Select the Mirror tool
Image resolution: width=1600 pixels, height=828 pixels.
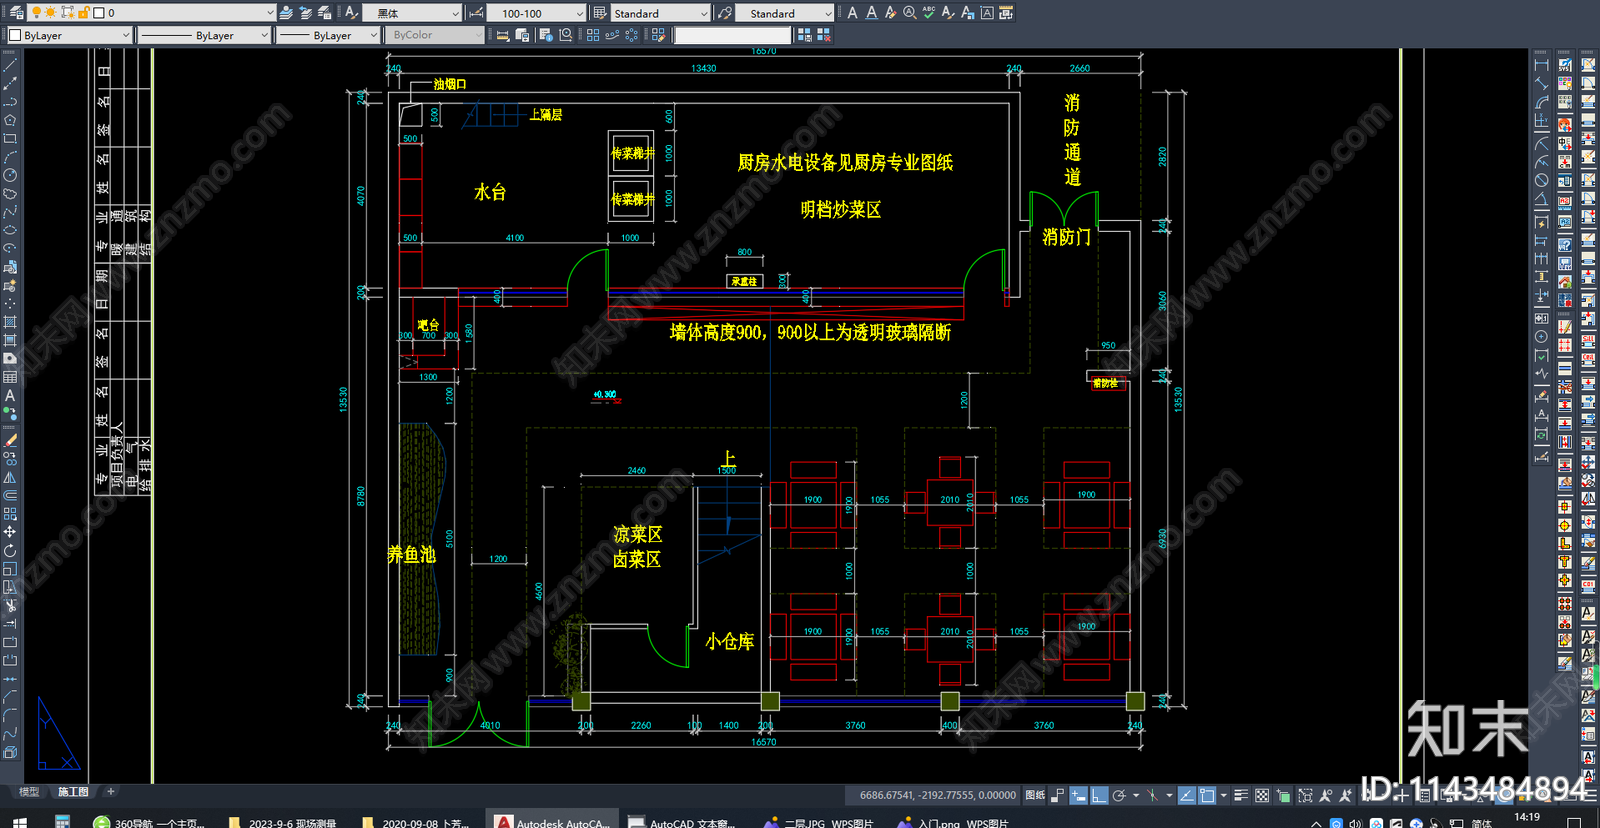click(x=10, y=477)
